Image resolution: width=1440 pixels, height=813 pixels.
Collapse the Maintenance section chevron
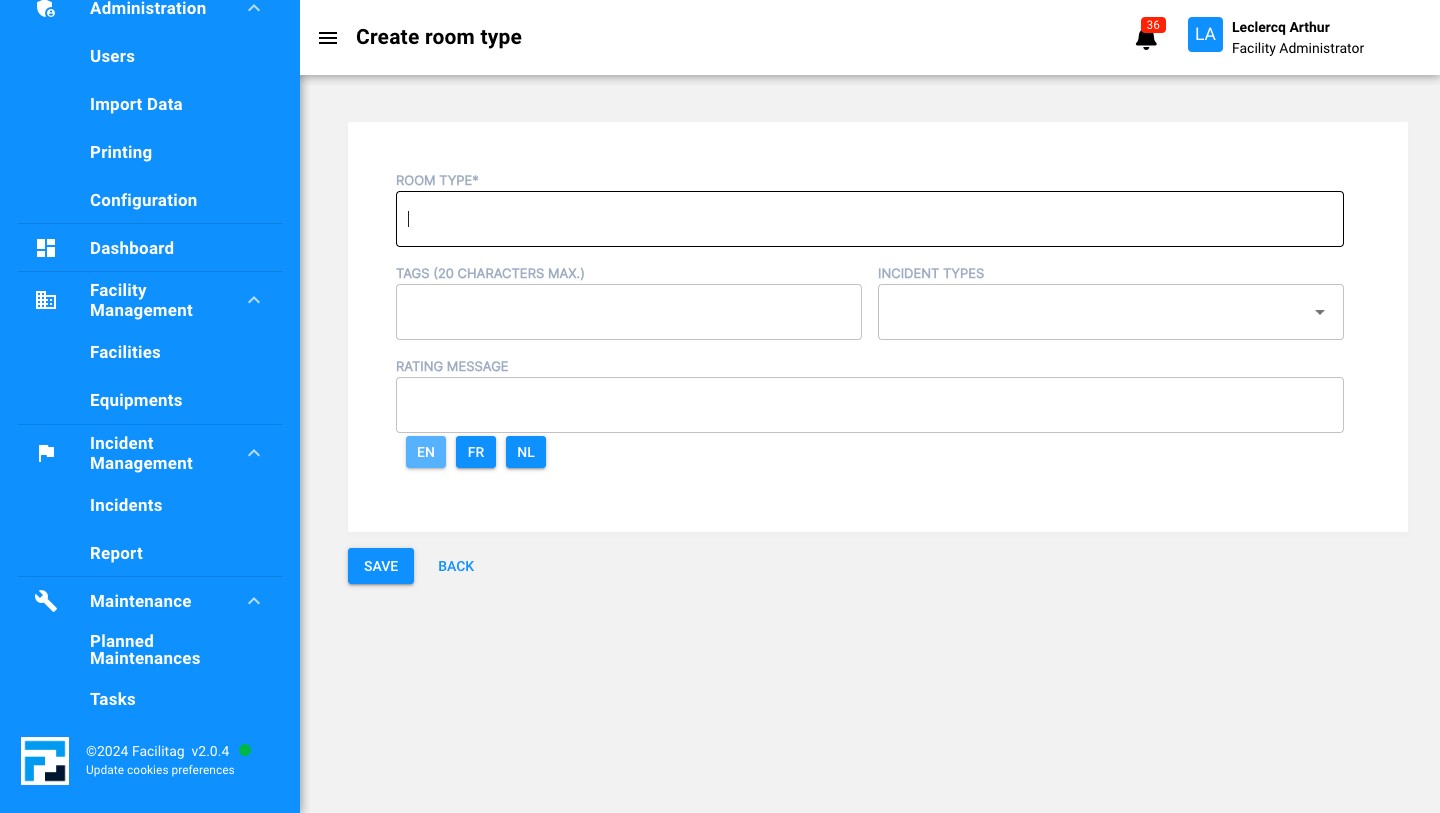click(254, 601)
